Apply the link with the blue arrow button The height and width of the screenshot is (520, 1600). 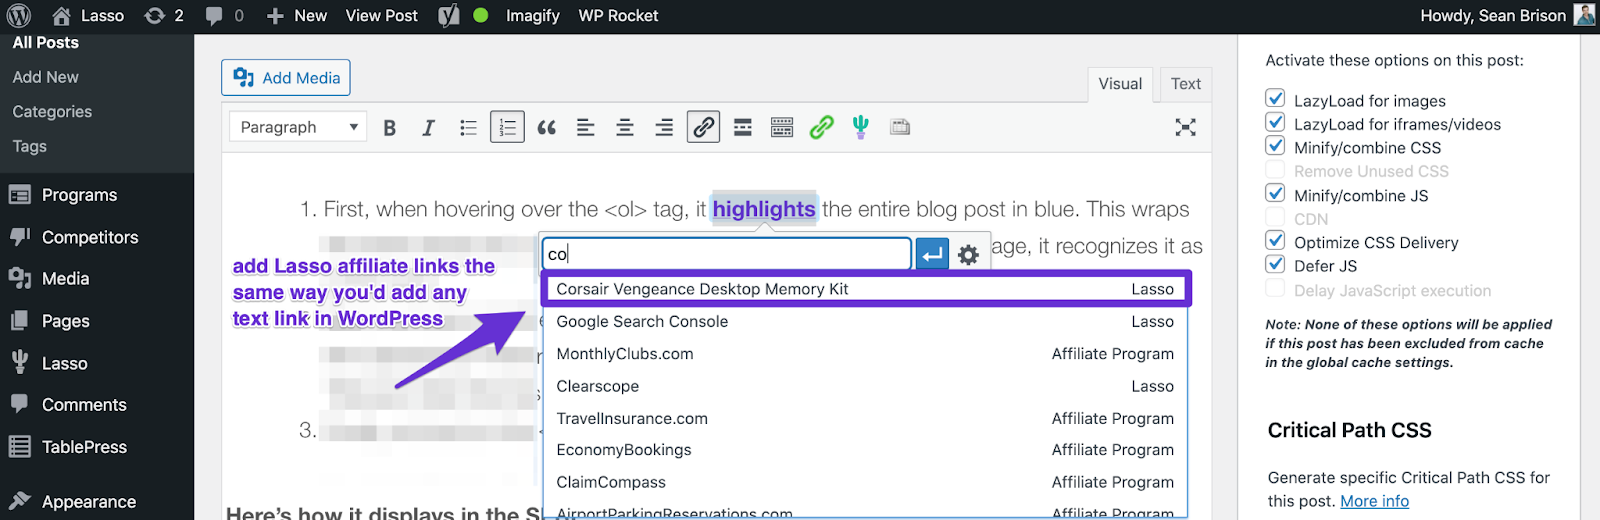pyautogui.click(x=932, y=254)
